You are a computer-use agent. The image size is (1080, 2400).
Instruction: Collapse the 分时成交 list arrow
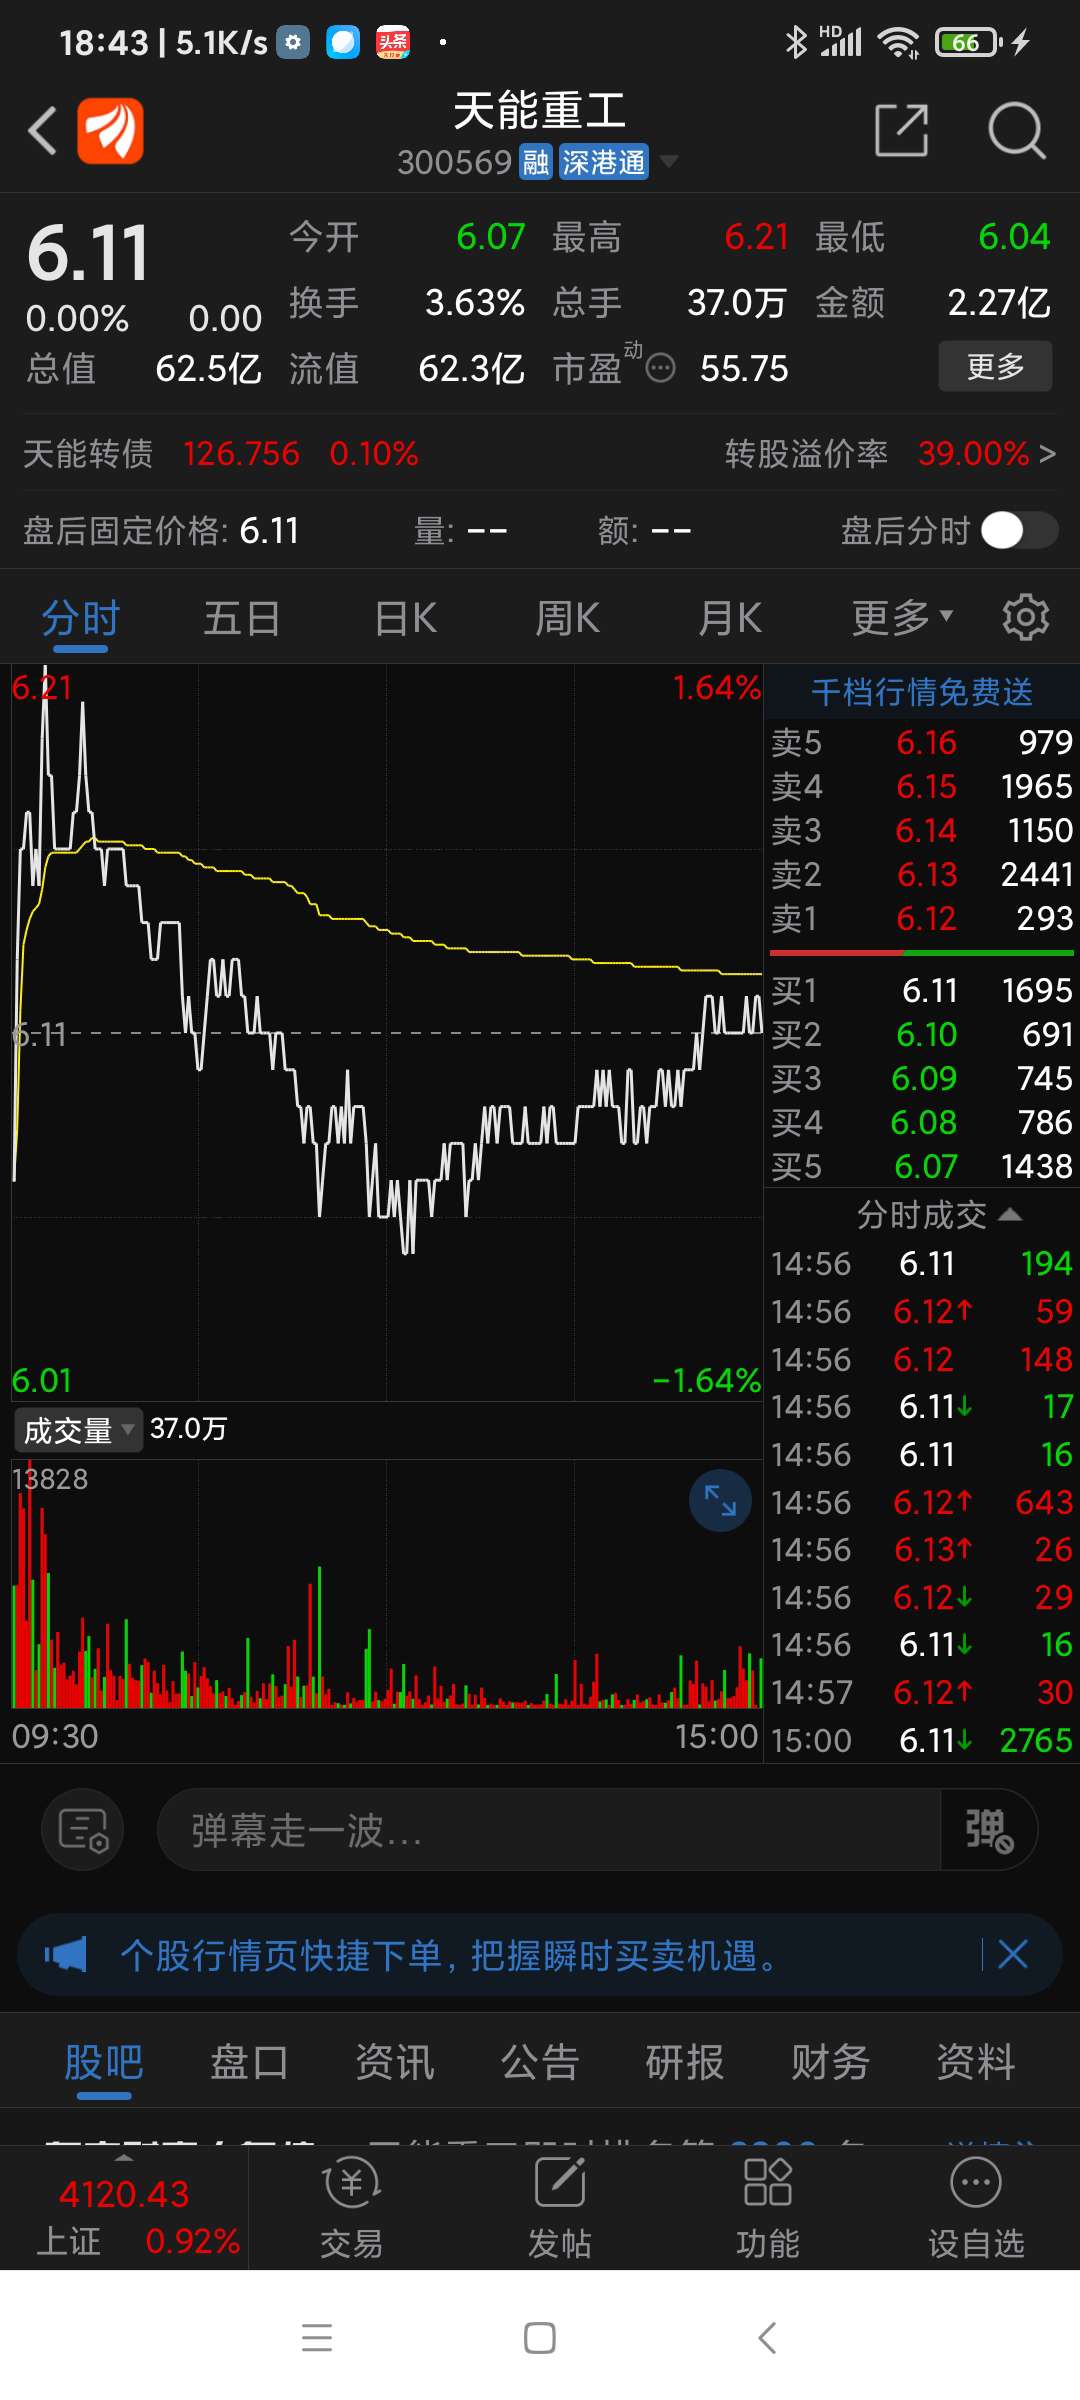1010,1214
